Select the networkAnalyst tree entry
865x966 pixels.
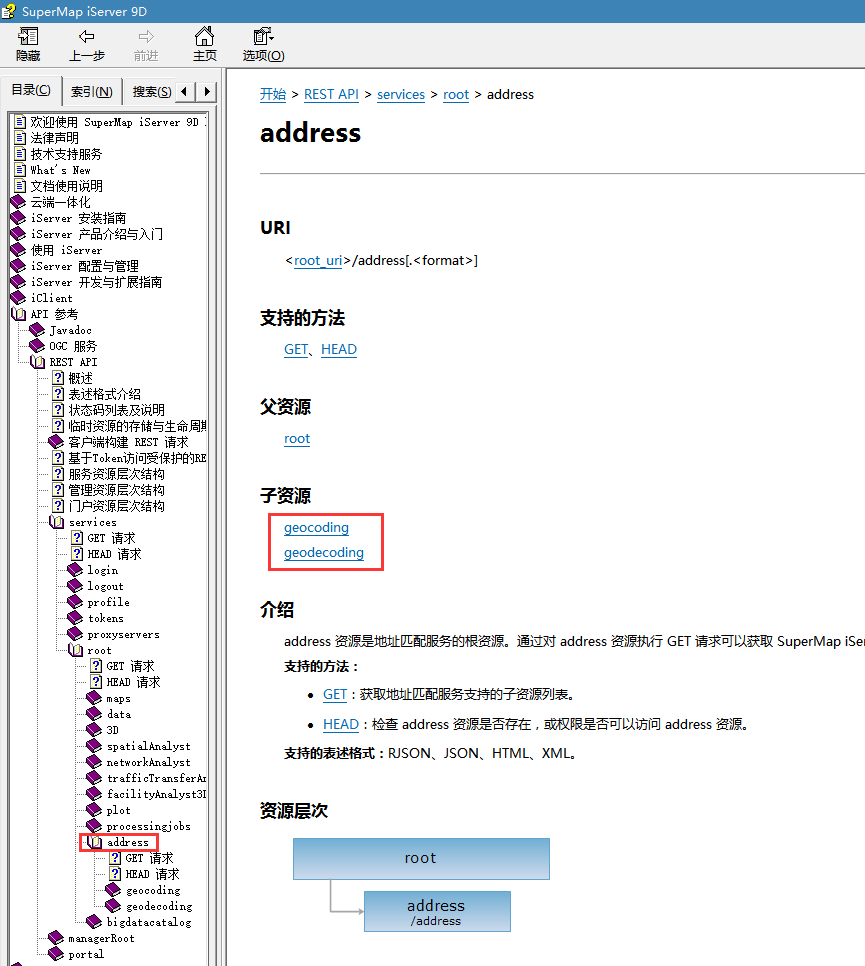148,762
